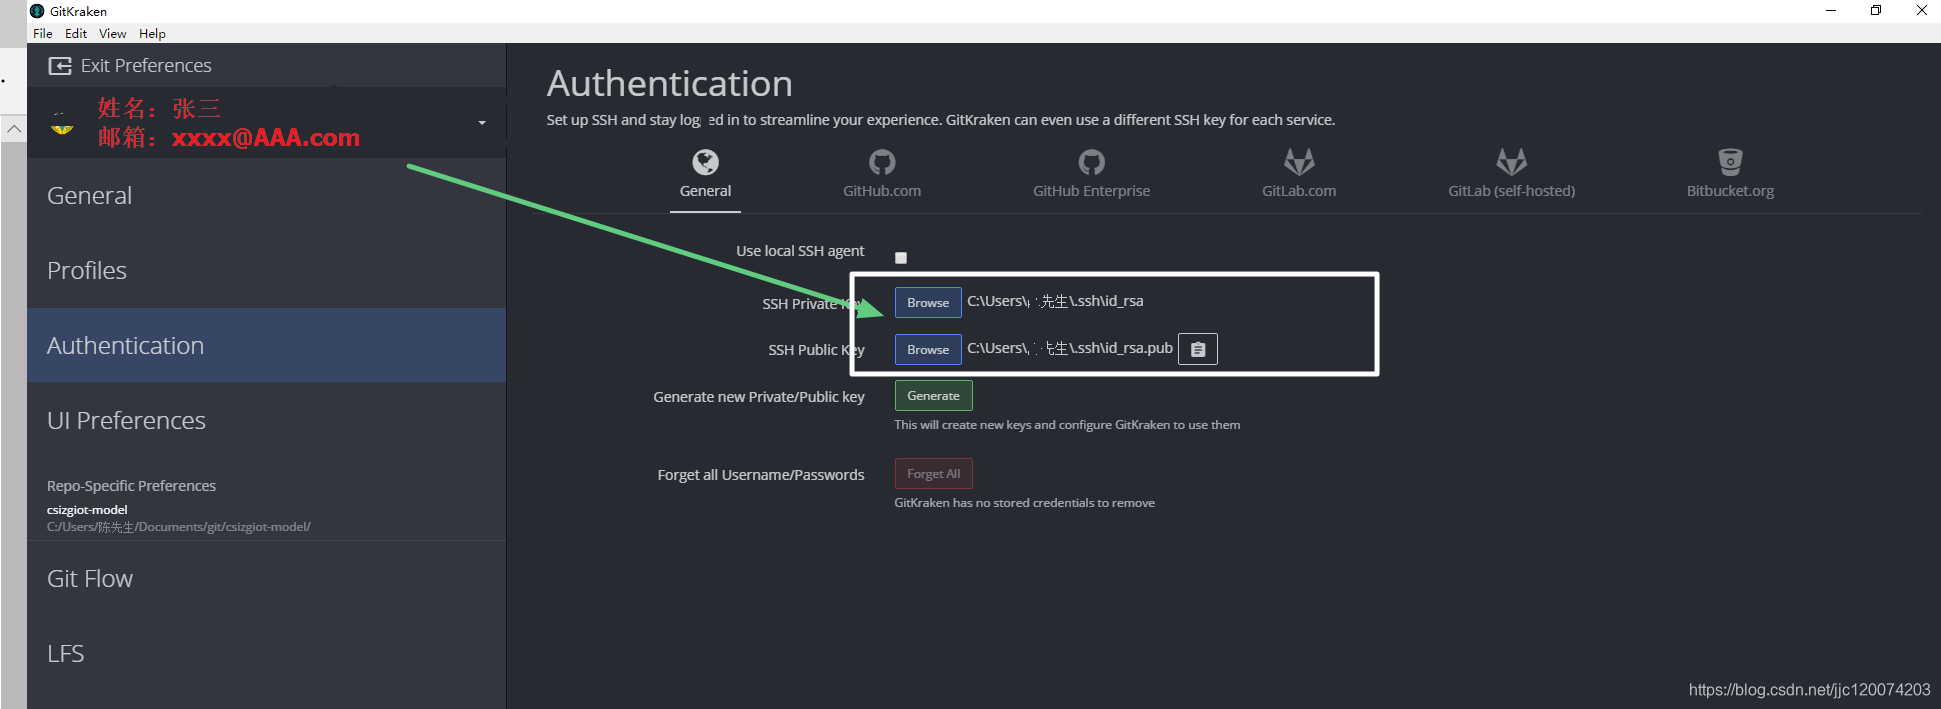Click Repo-Specific Preferences heading
The height and width of the screenshot is (709, 1941).
tap(131, 486)
